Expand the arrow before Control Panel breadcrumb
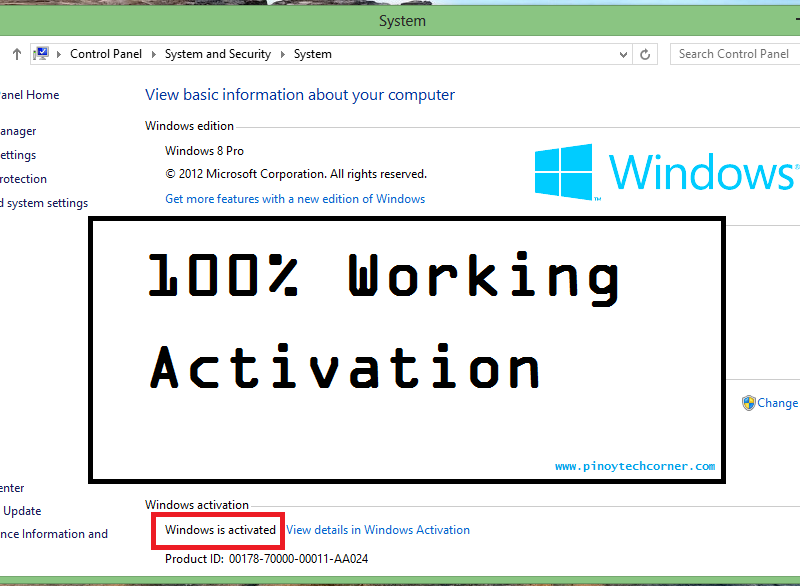The image size is (800, 586). click(x=59, y=54)
